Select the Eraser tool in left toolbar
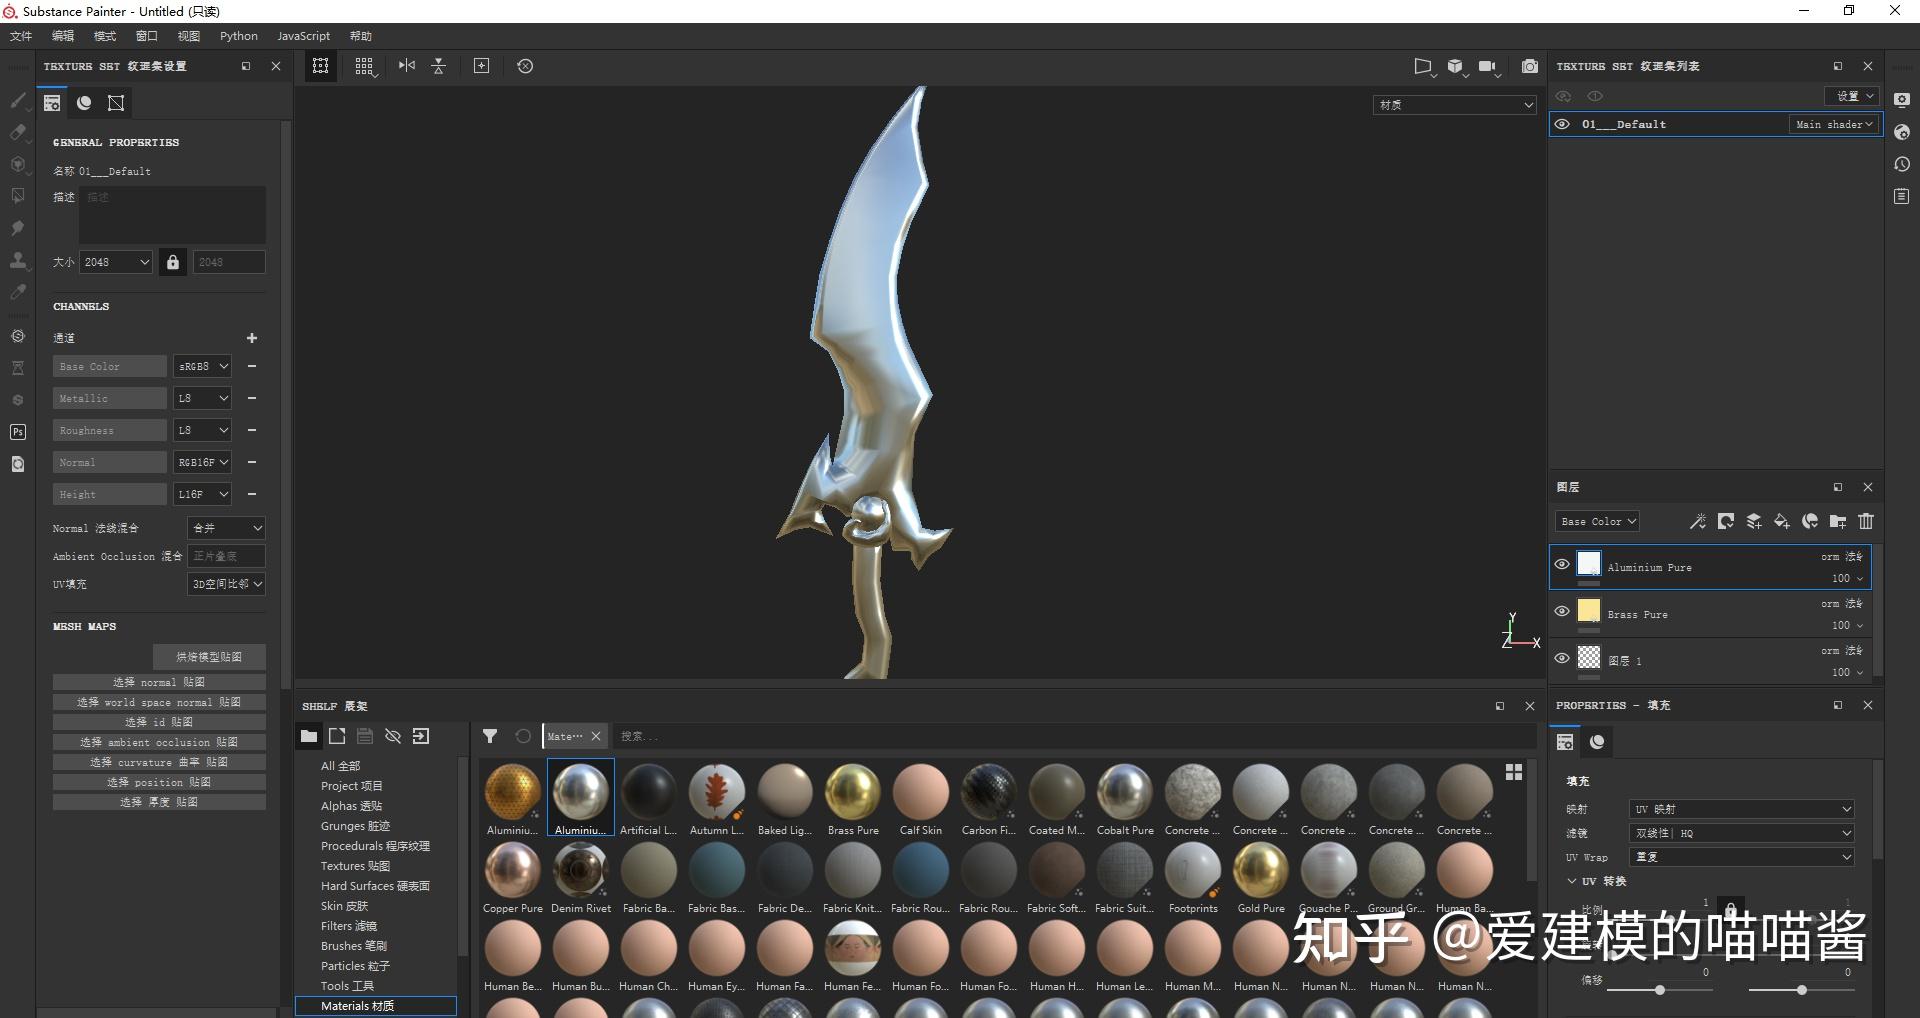The width and height of the screenshot is (1920, 1018). click(x=18, y=132)
